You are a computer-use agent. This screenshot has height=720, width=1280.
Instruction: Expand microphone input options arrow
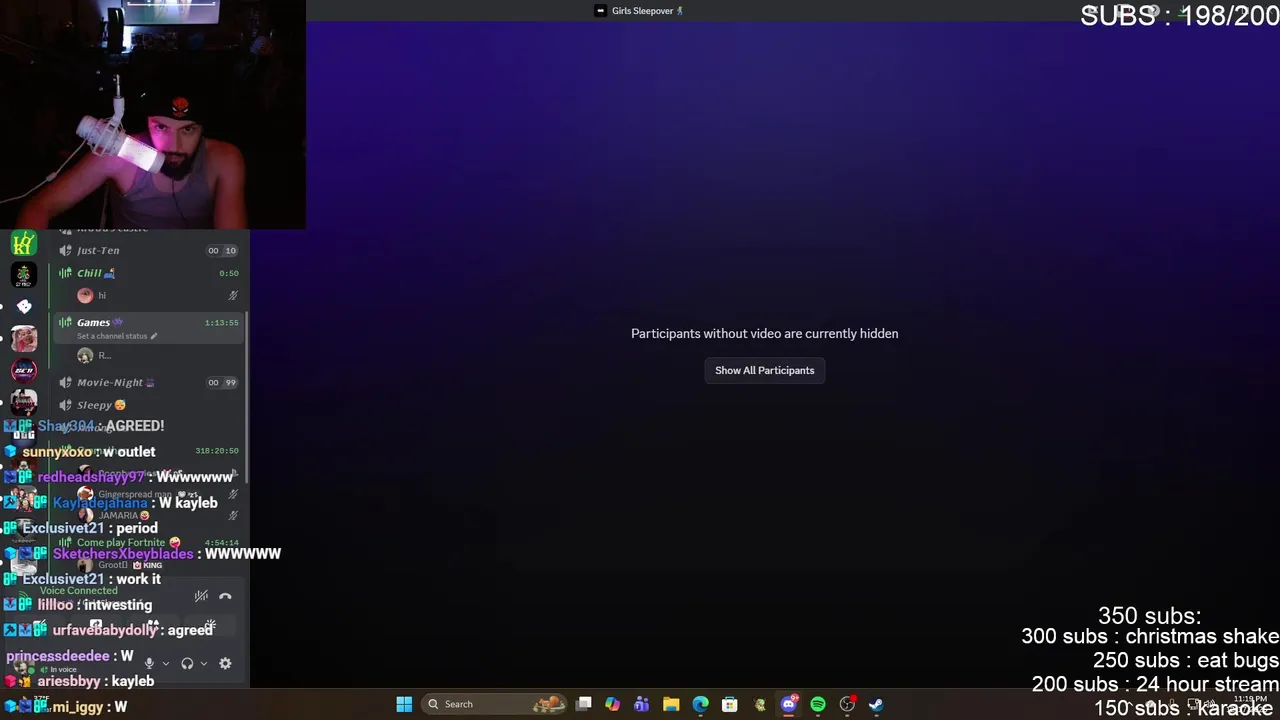click(166, 663)
